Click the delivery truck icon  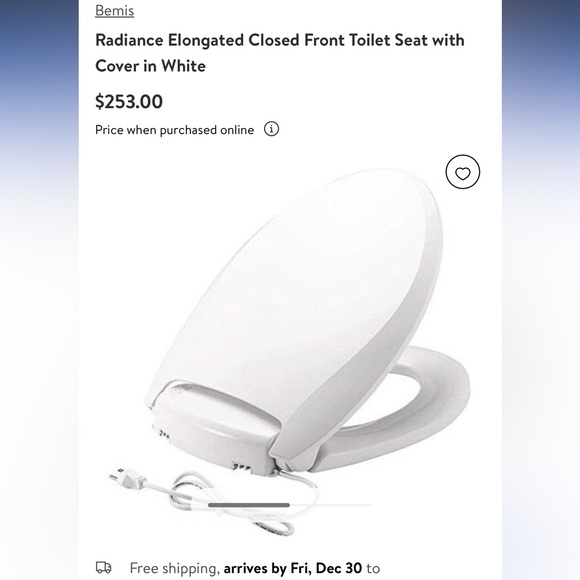104,567
